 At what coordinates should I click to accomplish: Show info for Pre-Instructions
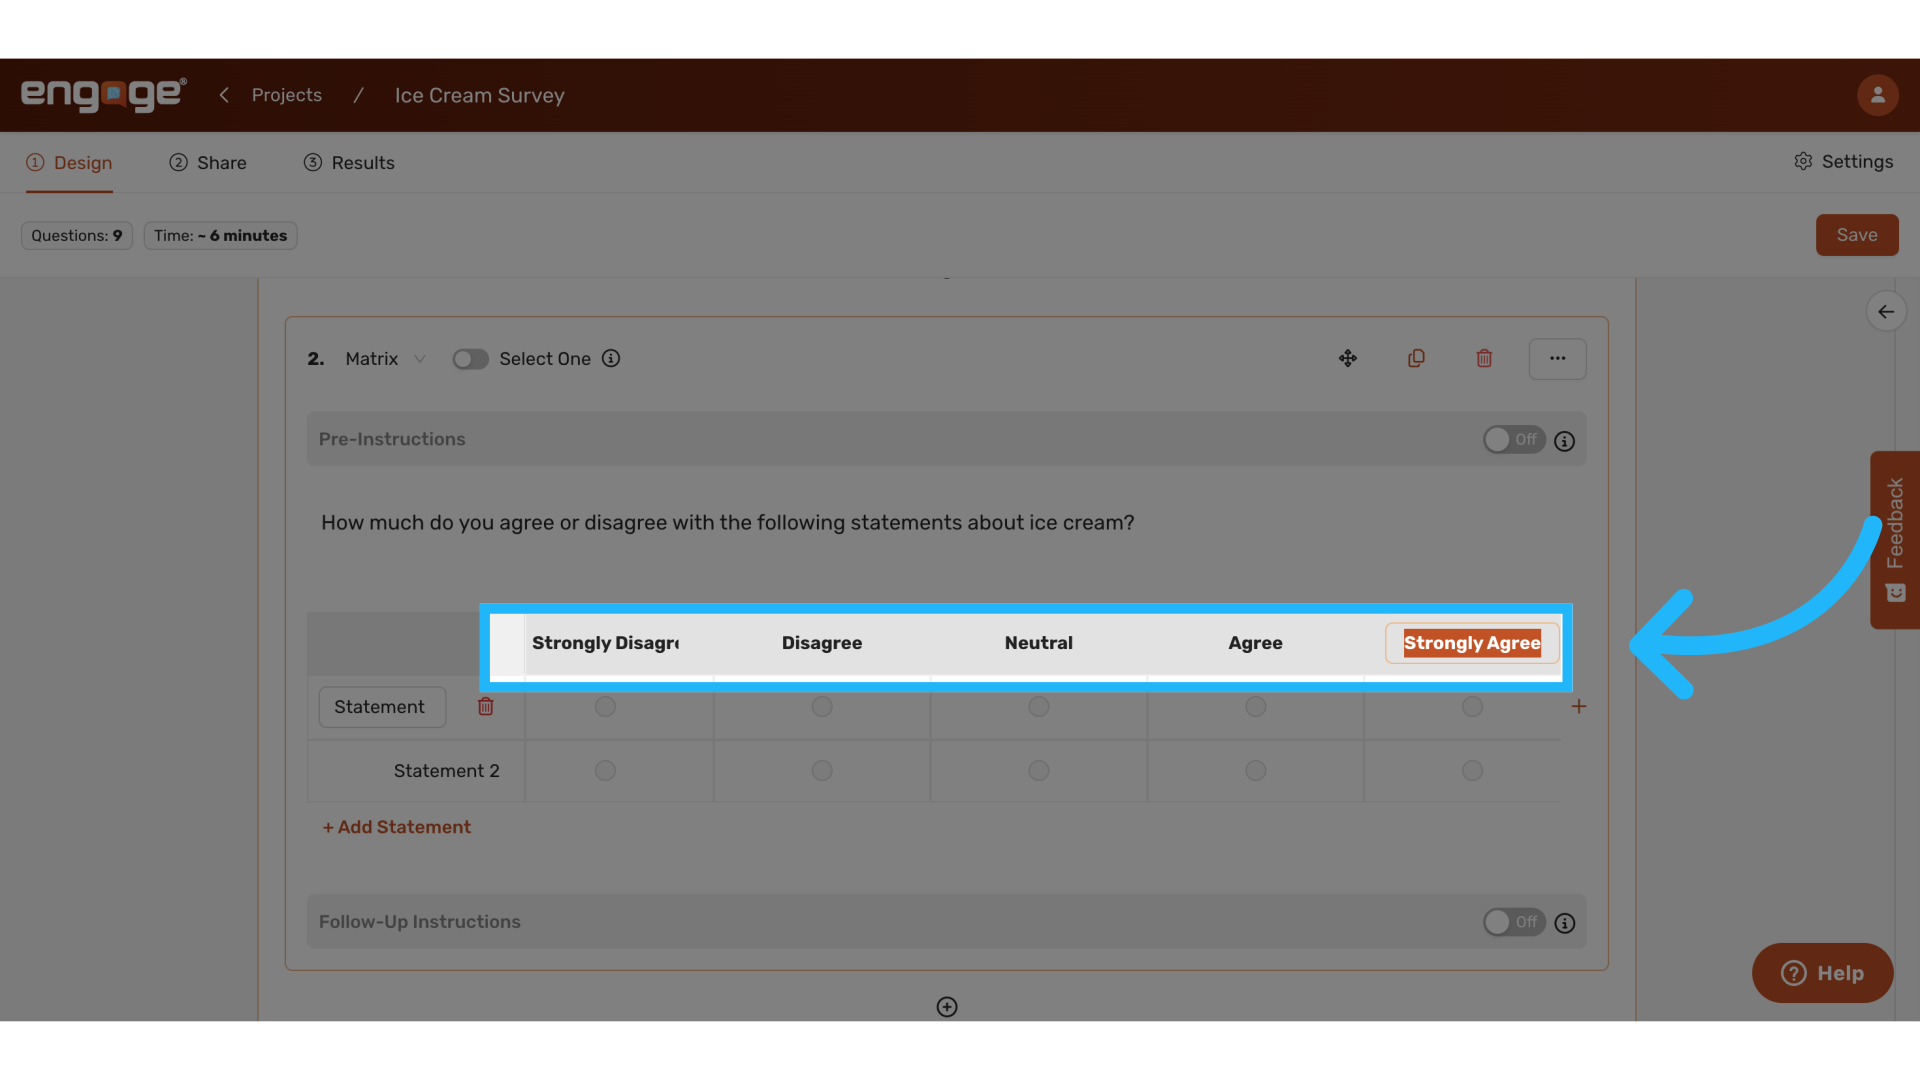[1565, 440]
